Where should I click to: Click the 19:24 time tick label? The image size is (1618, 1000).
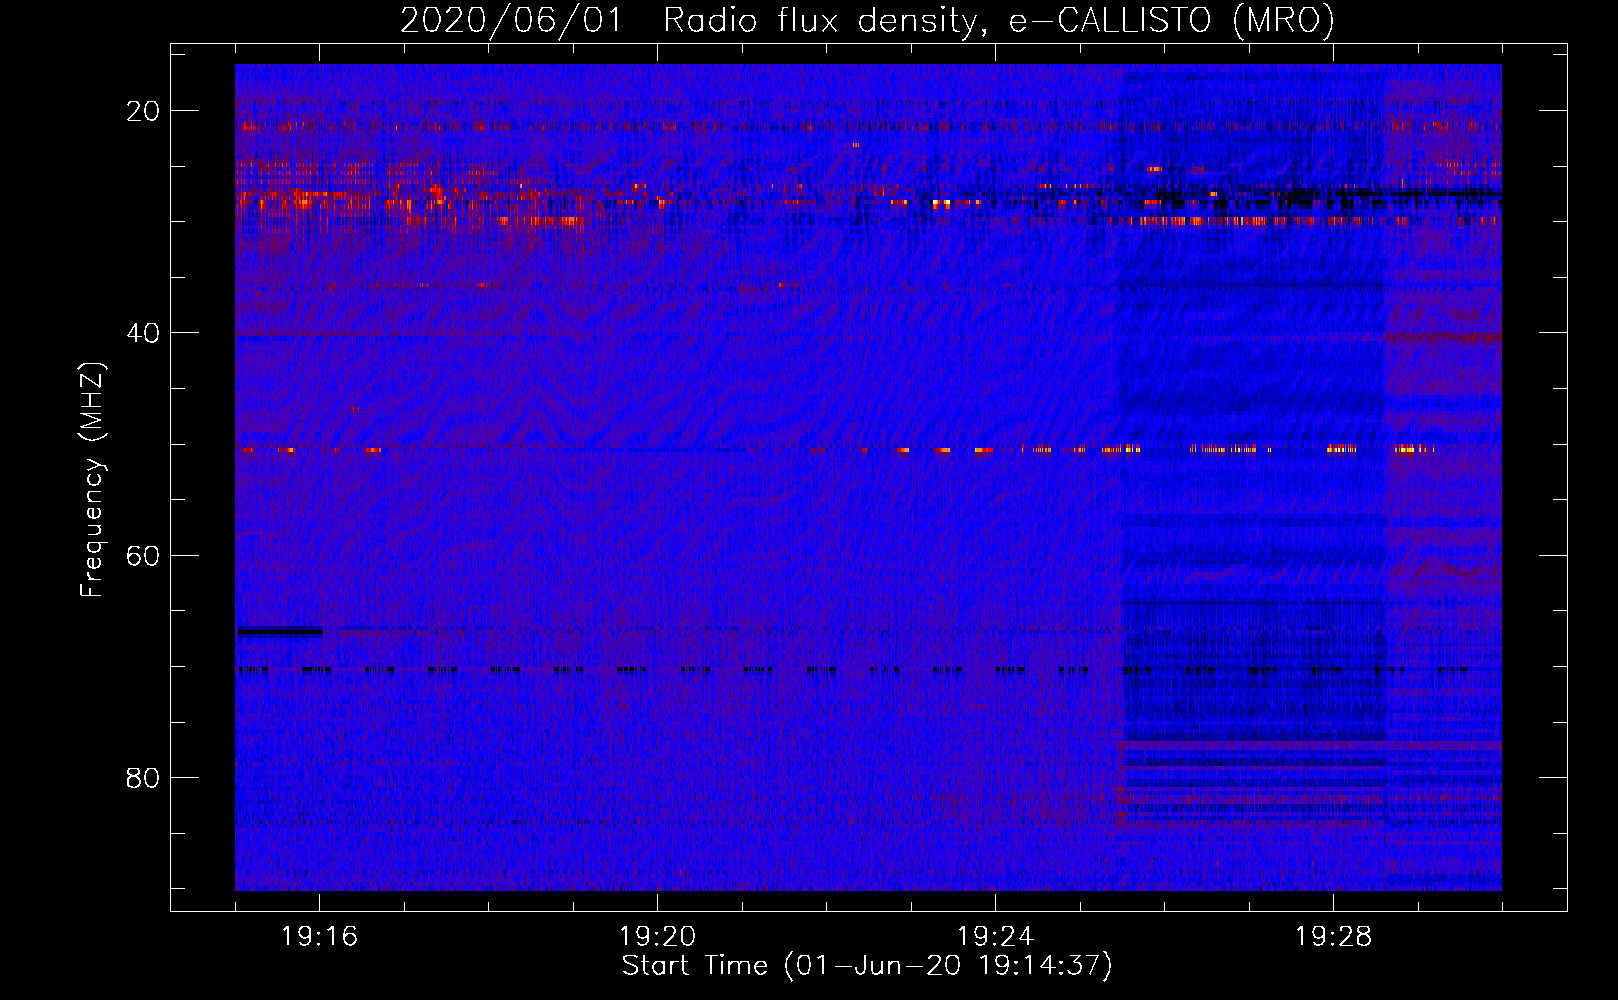(x=996, y=937)
